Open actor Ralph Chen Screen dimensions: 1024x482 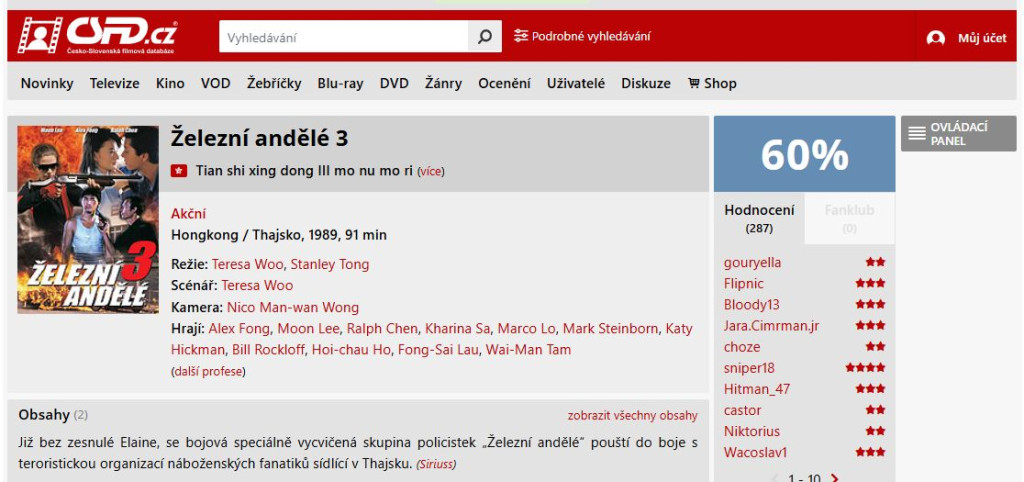(382, 328)
